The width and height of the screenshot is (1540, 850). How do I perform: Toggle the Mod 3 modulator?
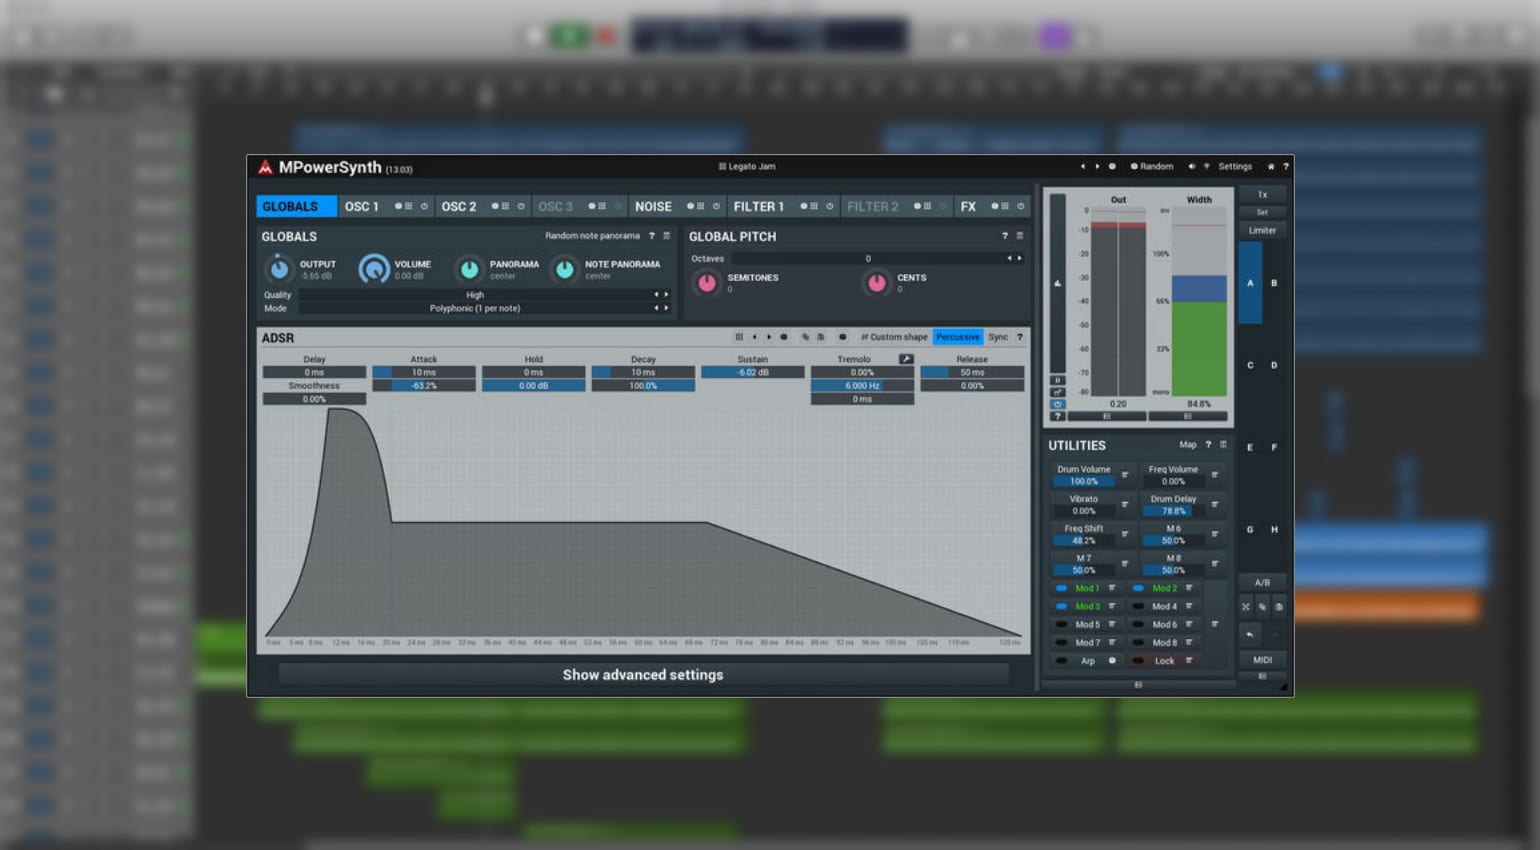point(1061,606)
